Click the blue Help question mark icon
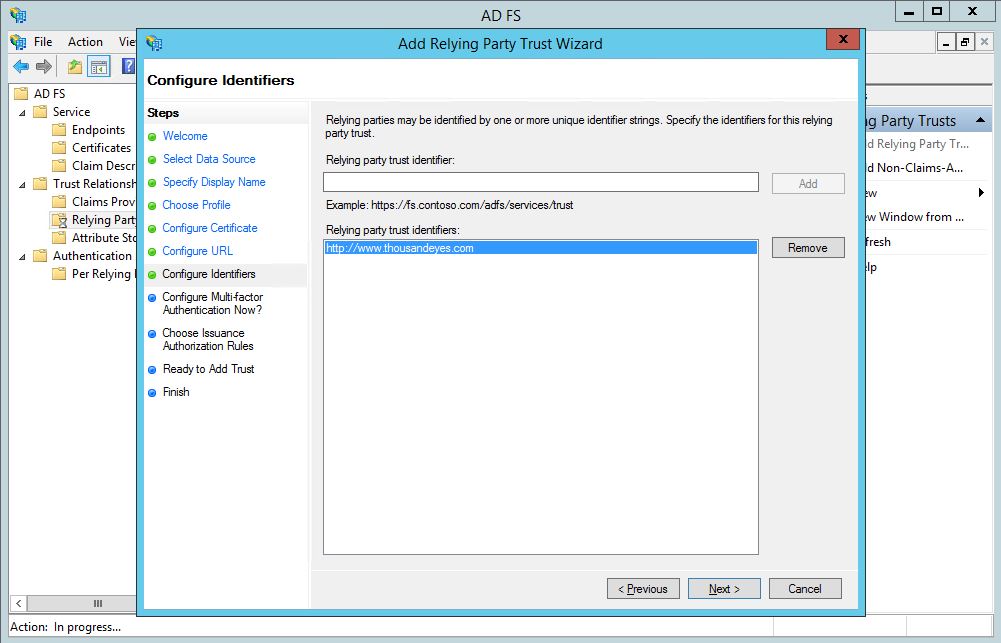Viewport: 1001px width, 643px height. (128, 67)
